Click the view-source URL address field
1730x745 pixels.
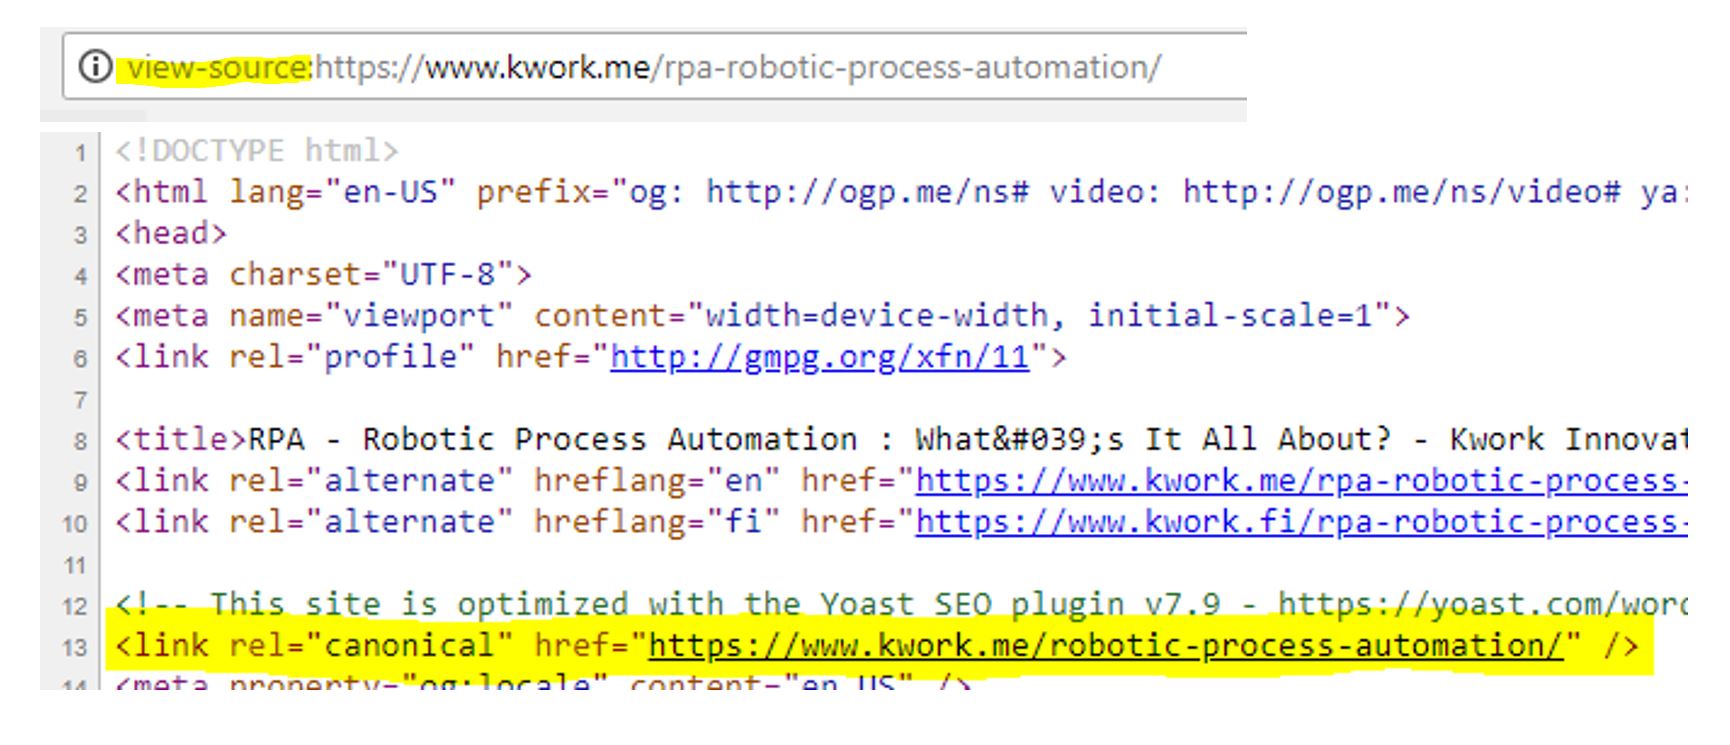(654, 67)
